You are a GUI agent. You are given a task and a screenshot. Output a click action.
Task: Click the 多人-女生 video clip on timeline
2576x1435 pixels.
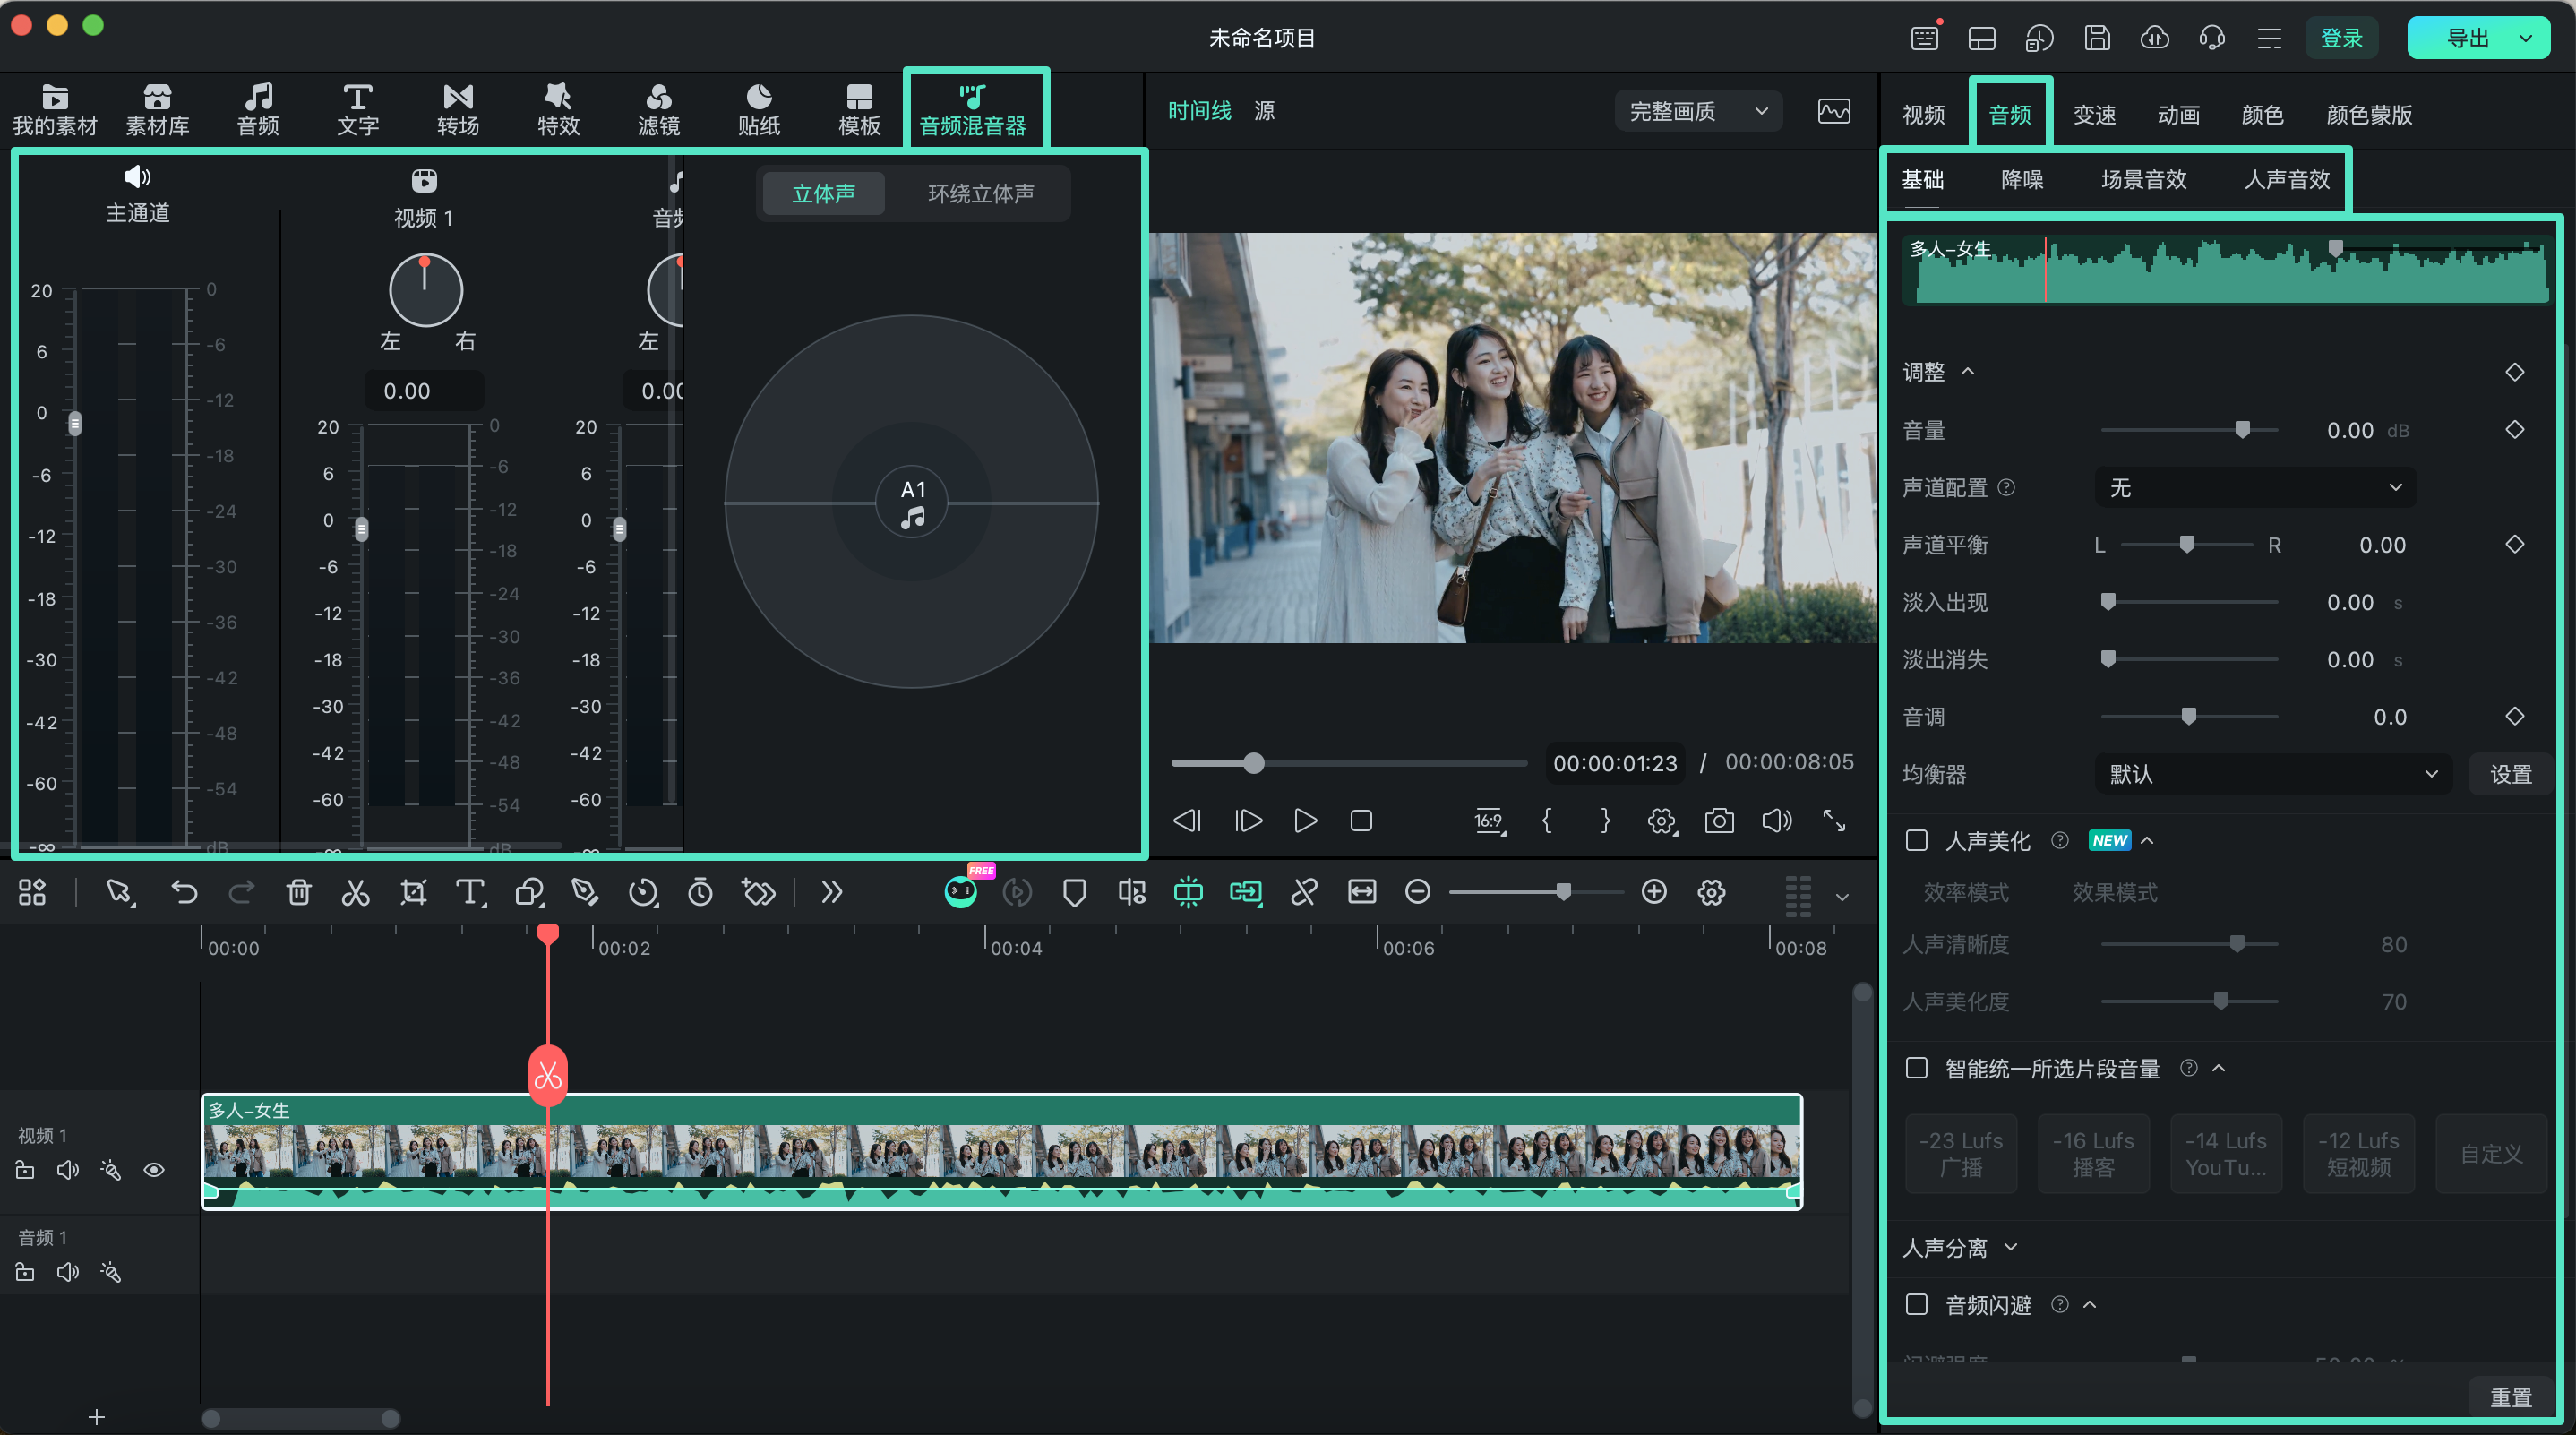tap(1002, 1151)
